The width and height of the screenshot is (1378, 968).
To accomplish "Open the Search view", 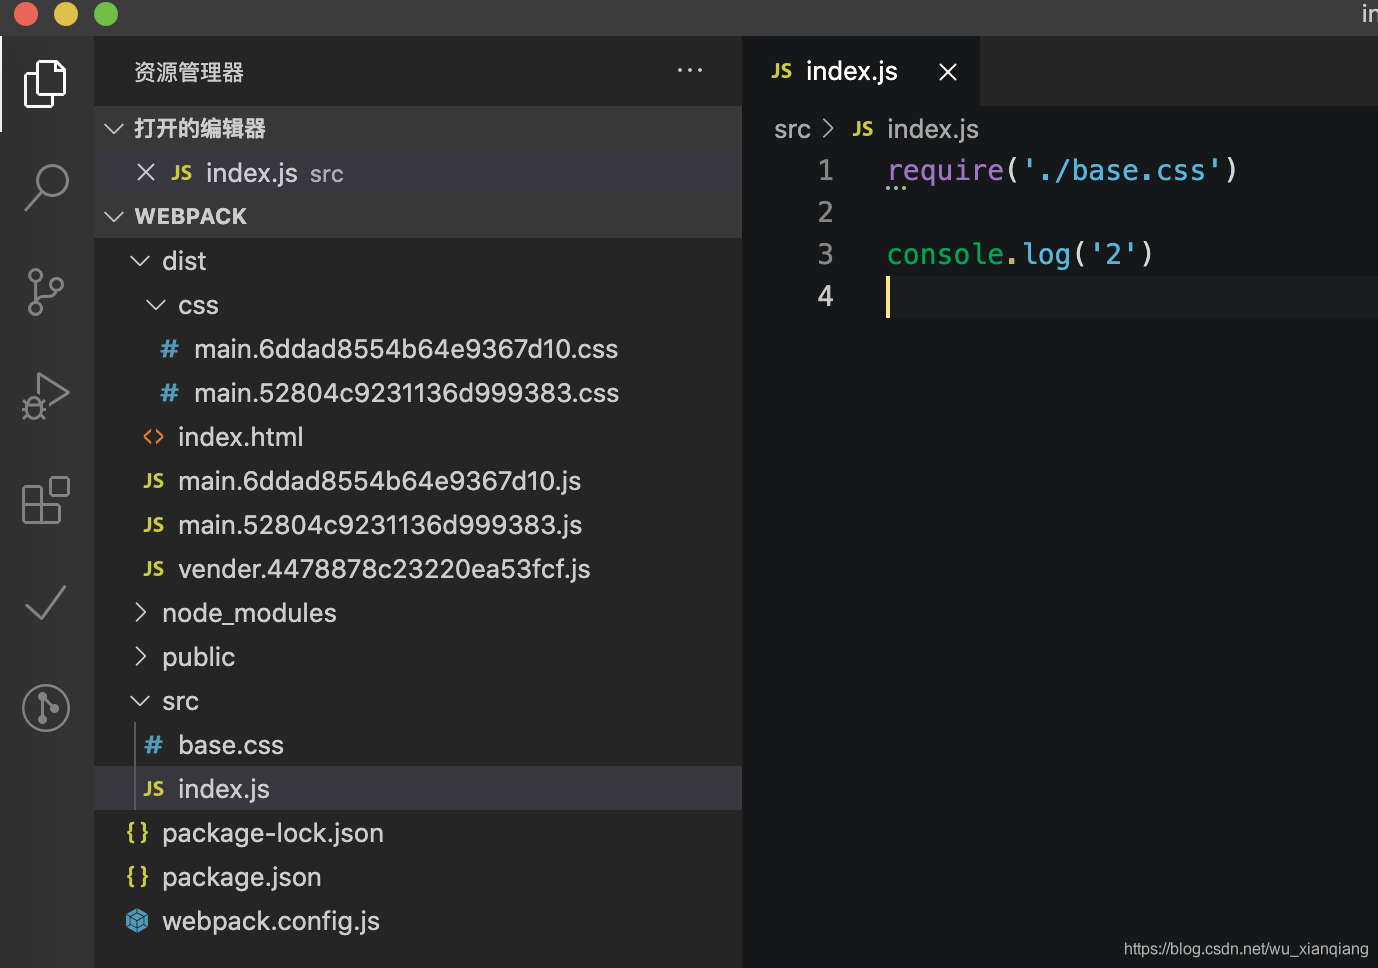I will coord(46,187).
